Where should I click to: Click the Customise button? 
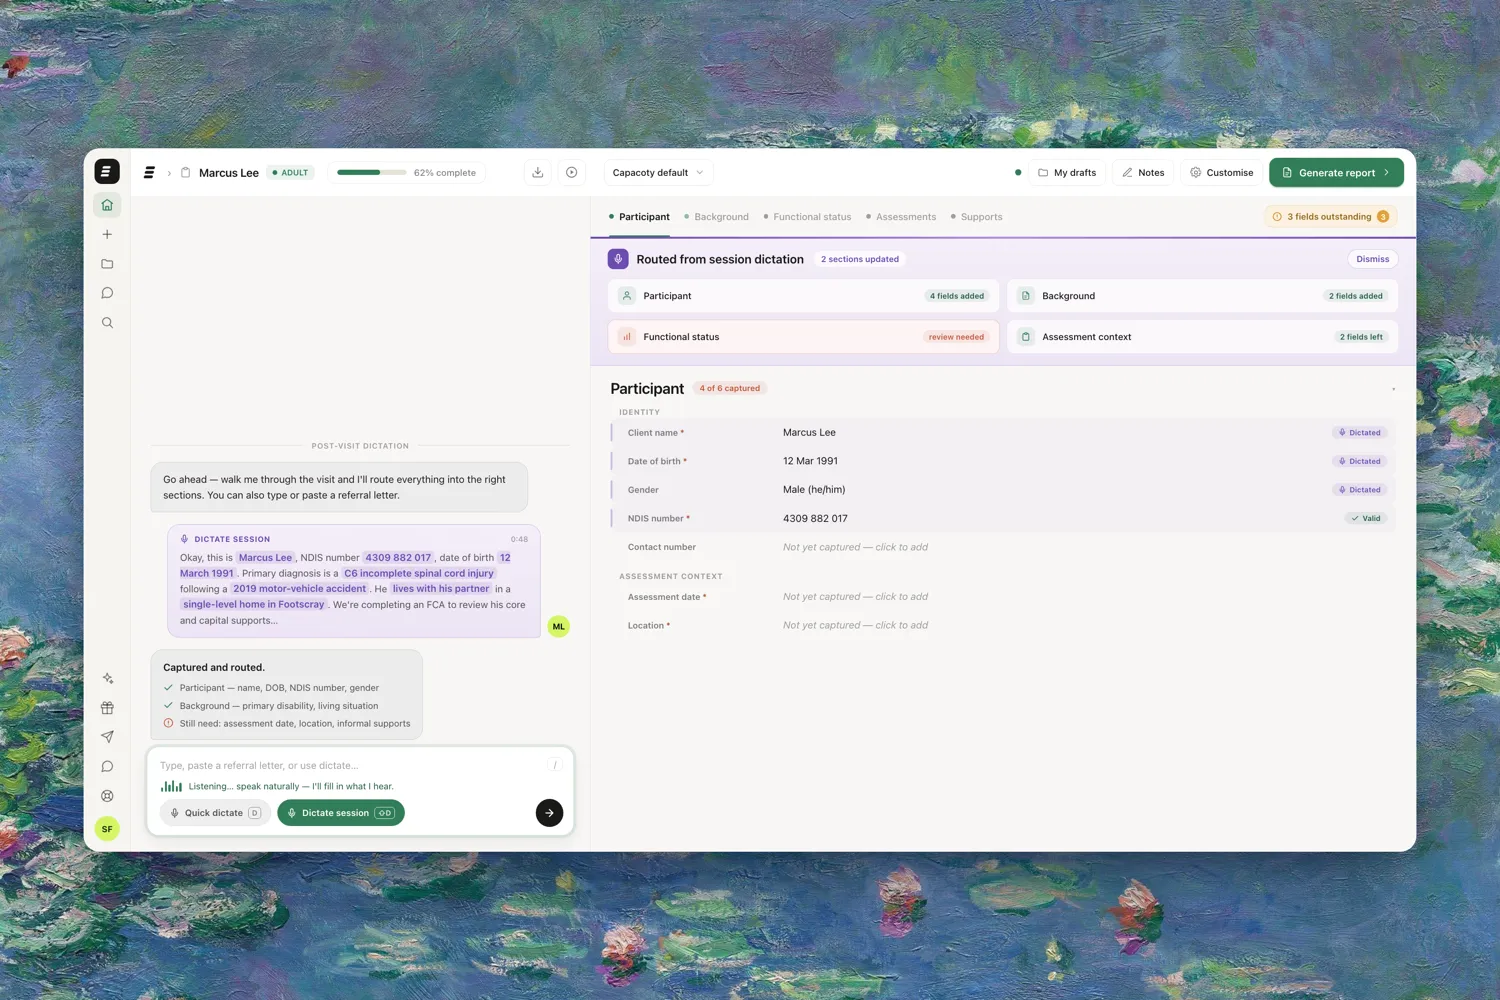pyautogui.click(x=1221, y=172)
